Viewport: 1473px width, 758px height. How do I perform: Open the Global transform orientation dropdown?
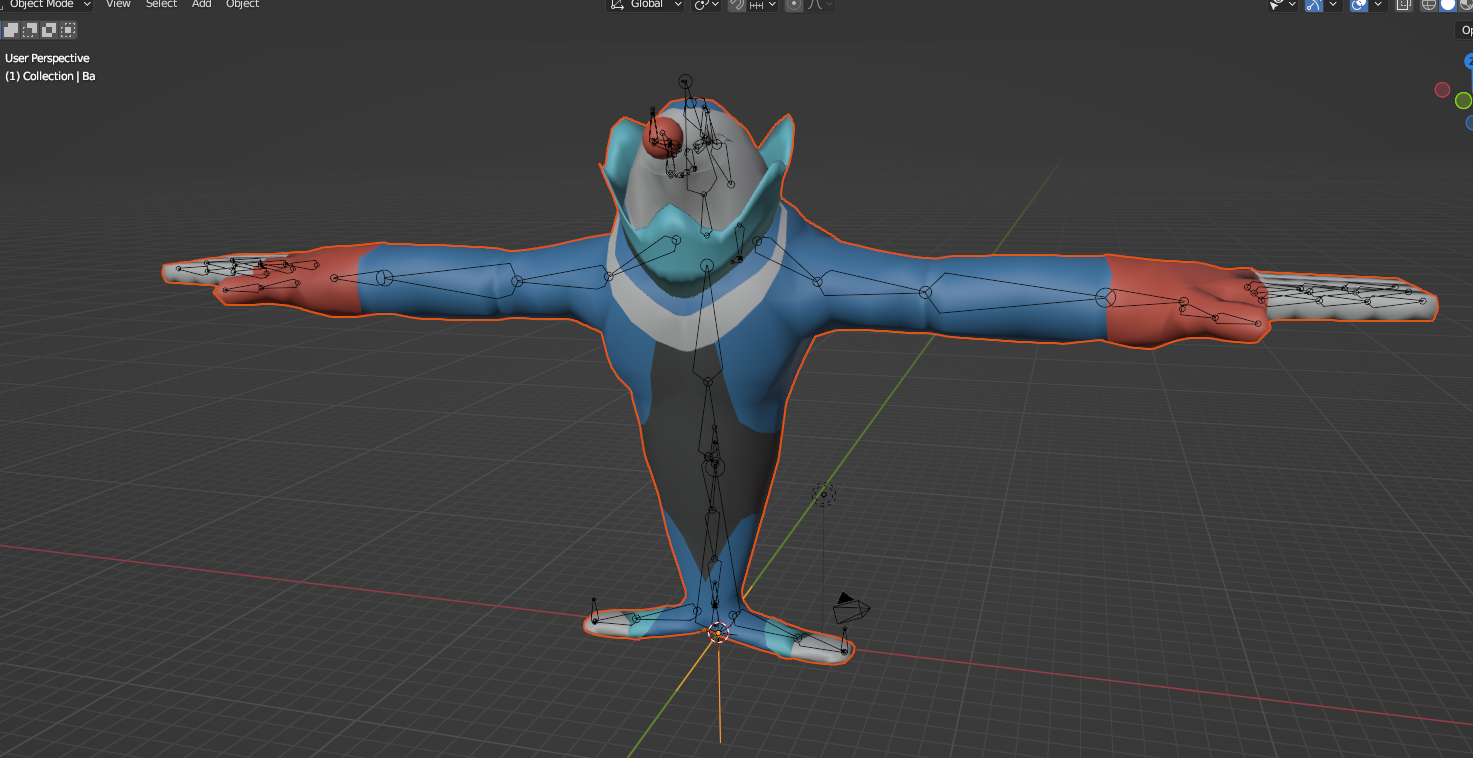coord(646,5)
